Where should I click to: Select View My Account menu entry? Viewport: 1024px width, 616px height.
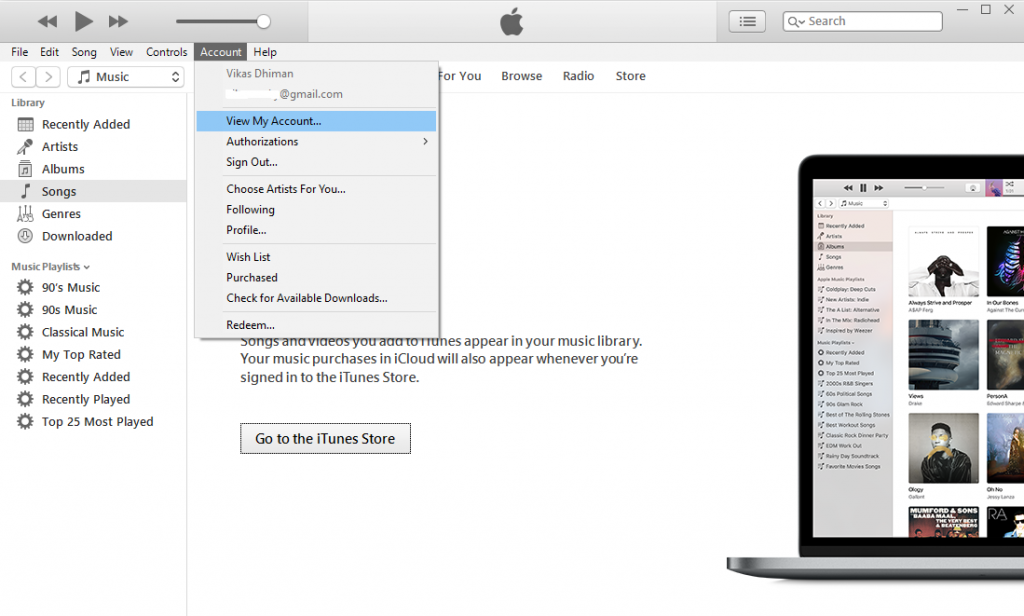point(316,121)
